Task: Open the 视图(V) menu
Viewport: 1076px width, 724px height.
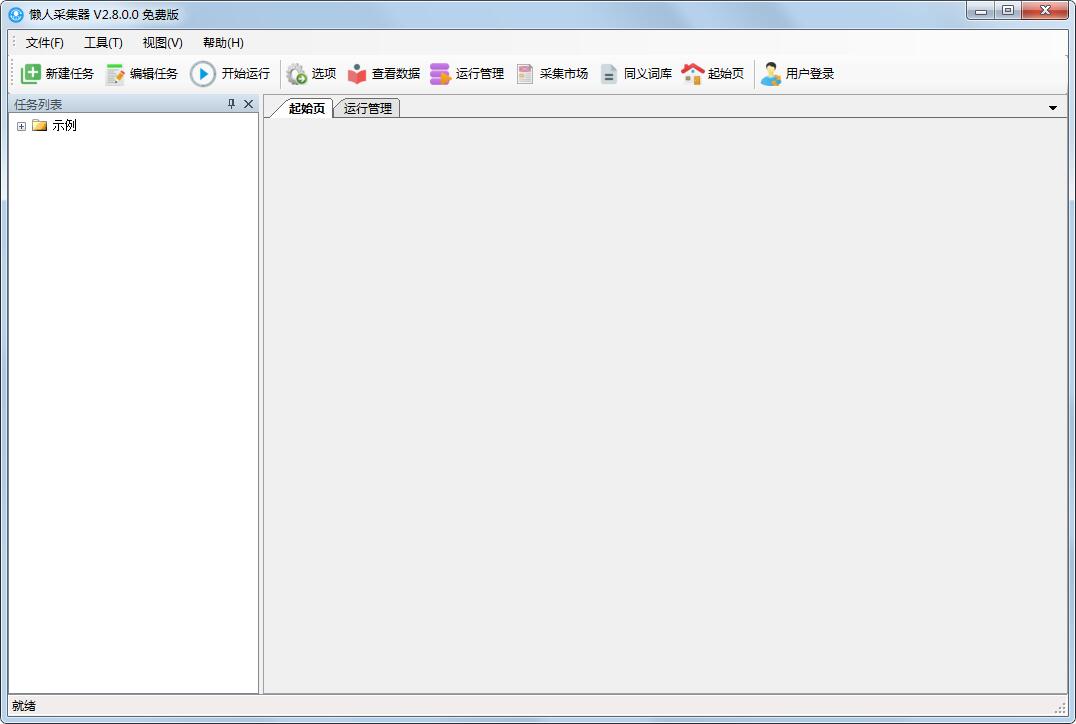Action: point(162,43)
